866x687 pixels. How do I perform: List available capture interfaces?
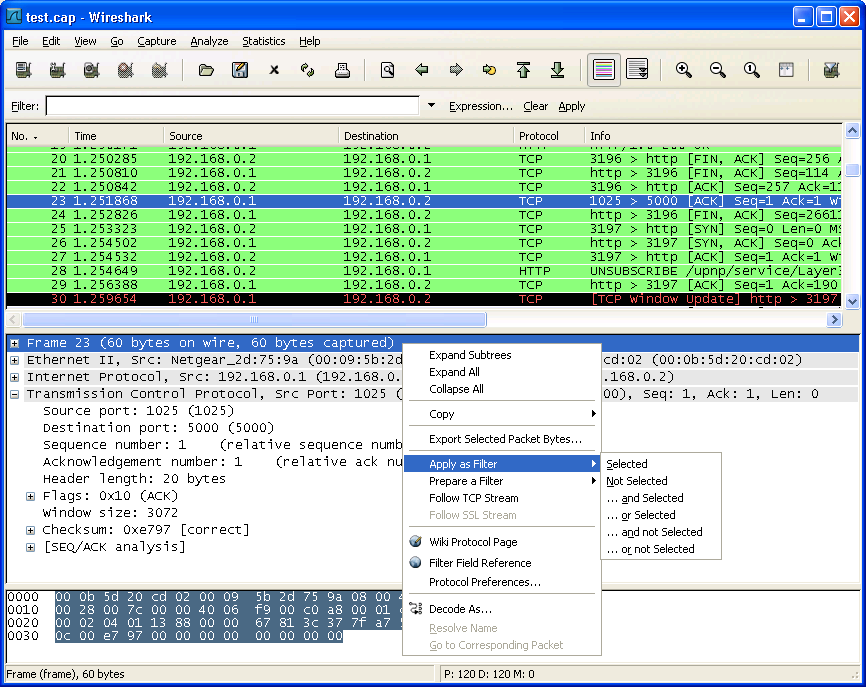point(23,70)
